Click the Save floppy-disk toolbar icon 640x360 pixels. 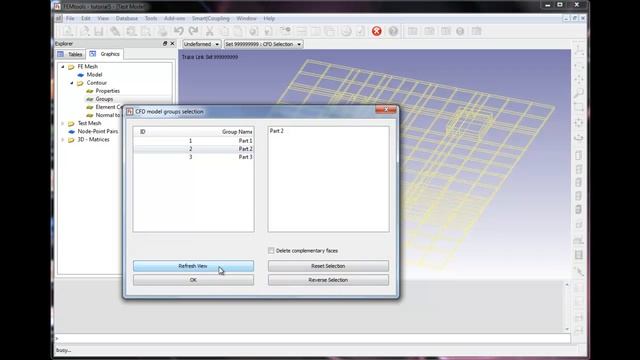(99, 31)
